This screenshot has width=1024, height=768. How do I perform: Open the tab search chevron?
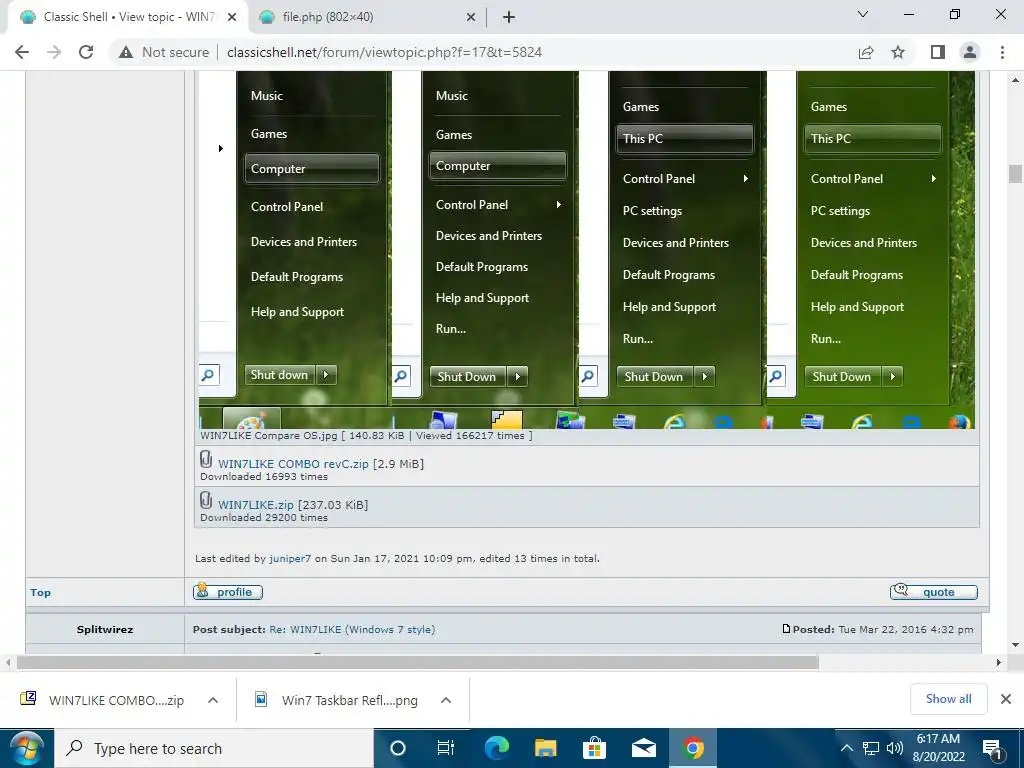coord(863,14)
